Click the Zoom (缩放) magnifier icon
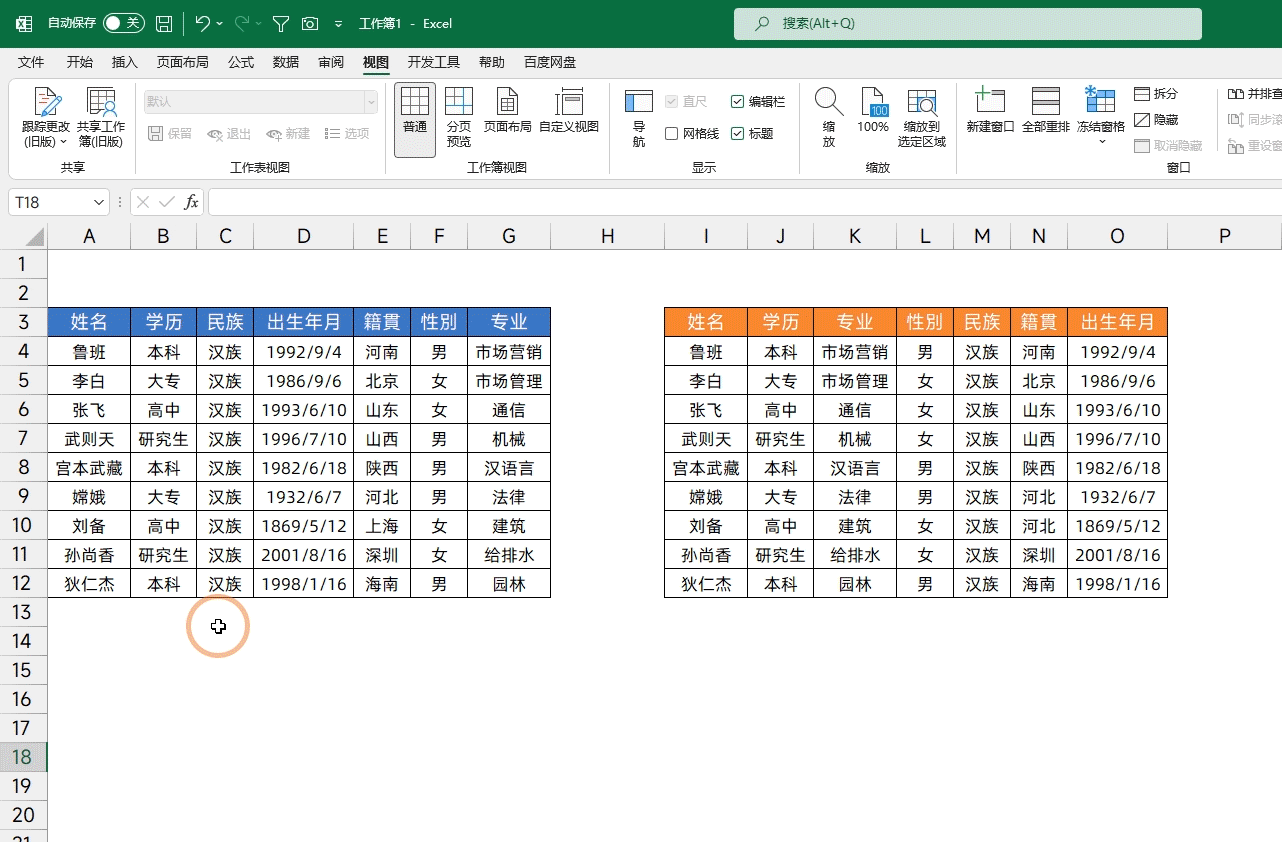The height and width of the screenshot is (842, 1282). [828, 103]
